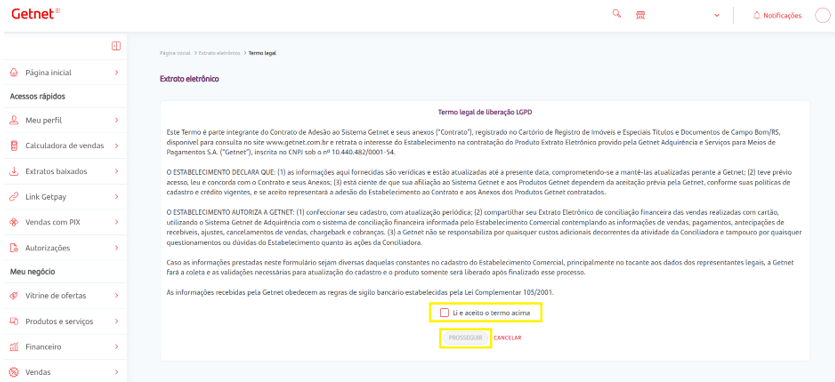Click the CANCELAR link

pos(507,338)
